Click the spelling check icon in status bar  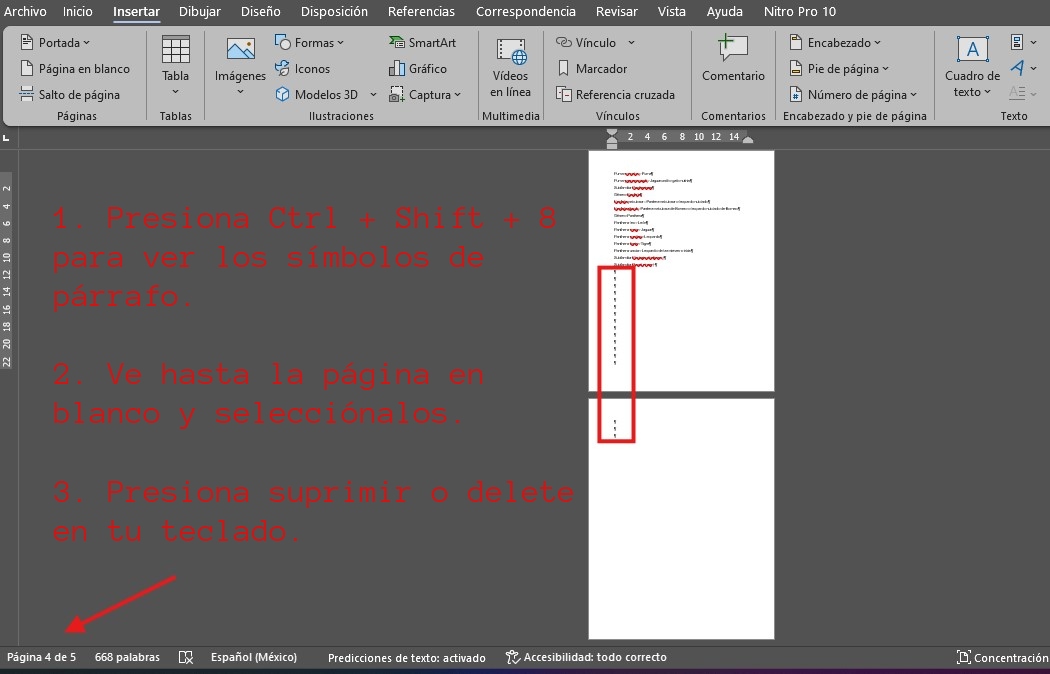point(186,657)
